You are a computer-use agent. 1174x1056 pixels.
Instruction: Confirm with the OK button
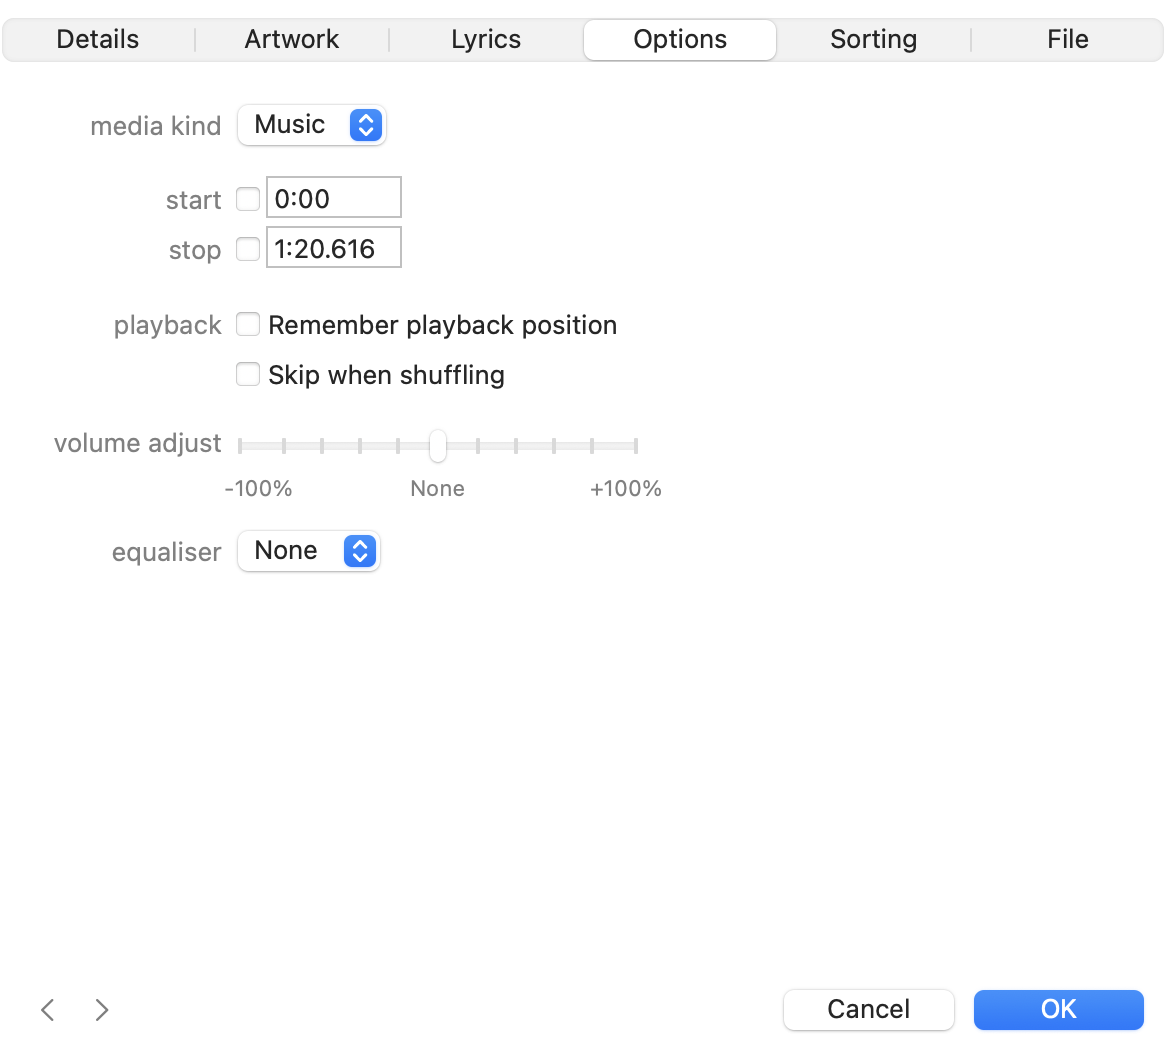(x=1058, y=1010)
